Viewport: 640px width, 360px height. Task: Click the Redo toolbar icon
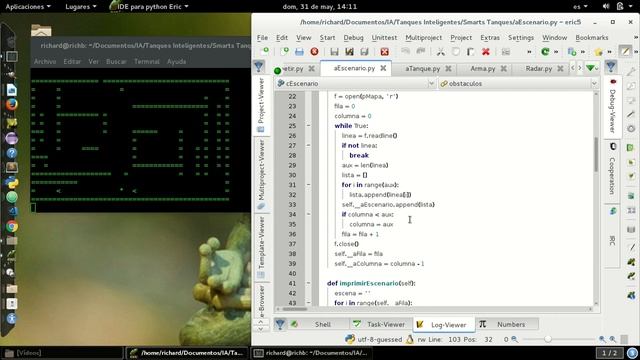[x=420, y=51]
